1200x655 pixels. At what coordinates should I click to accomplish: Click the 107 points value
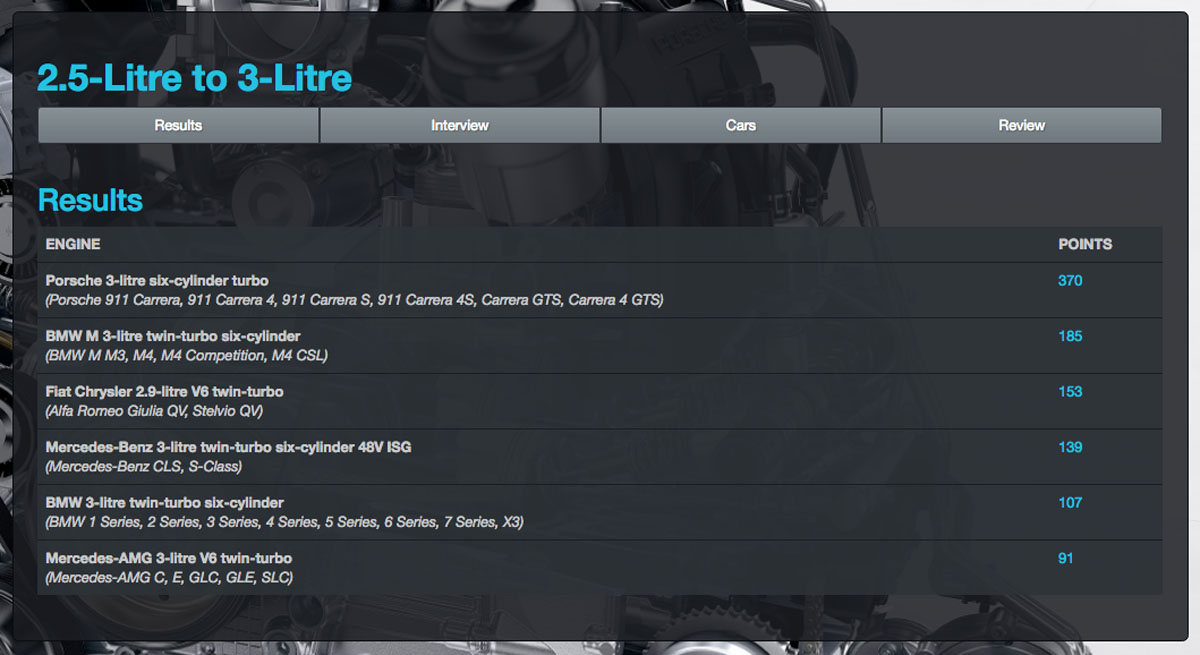pos(1070,503)
